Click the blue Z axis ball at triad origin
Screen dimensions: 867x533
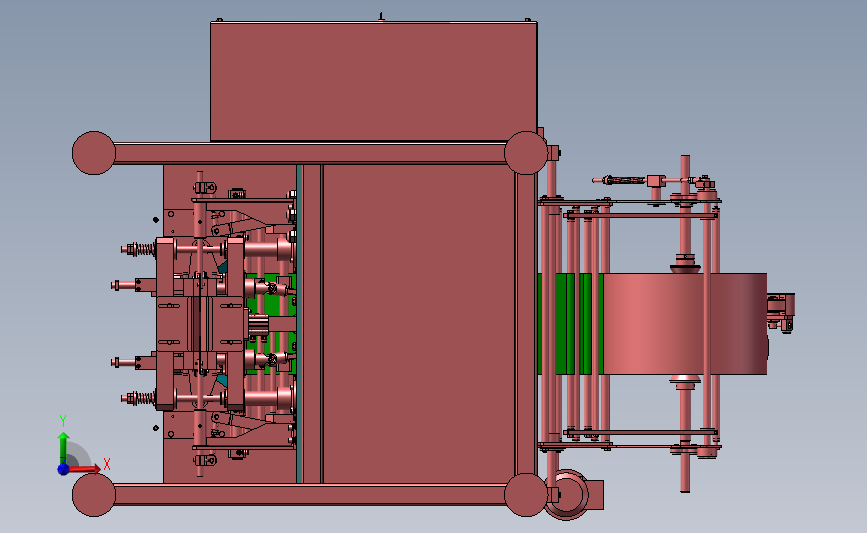tap(63, 469)
